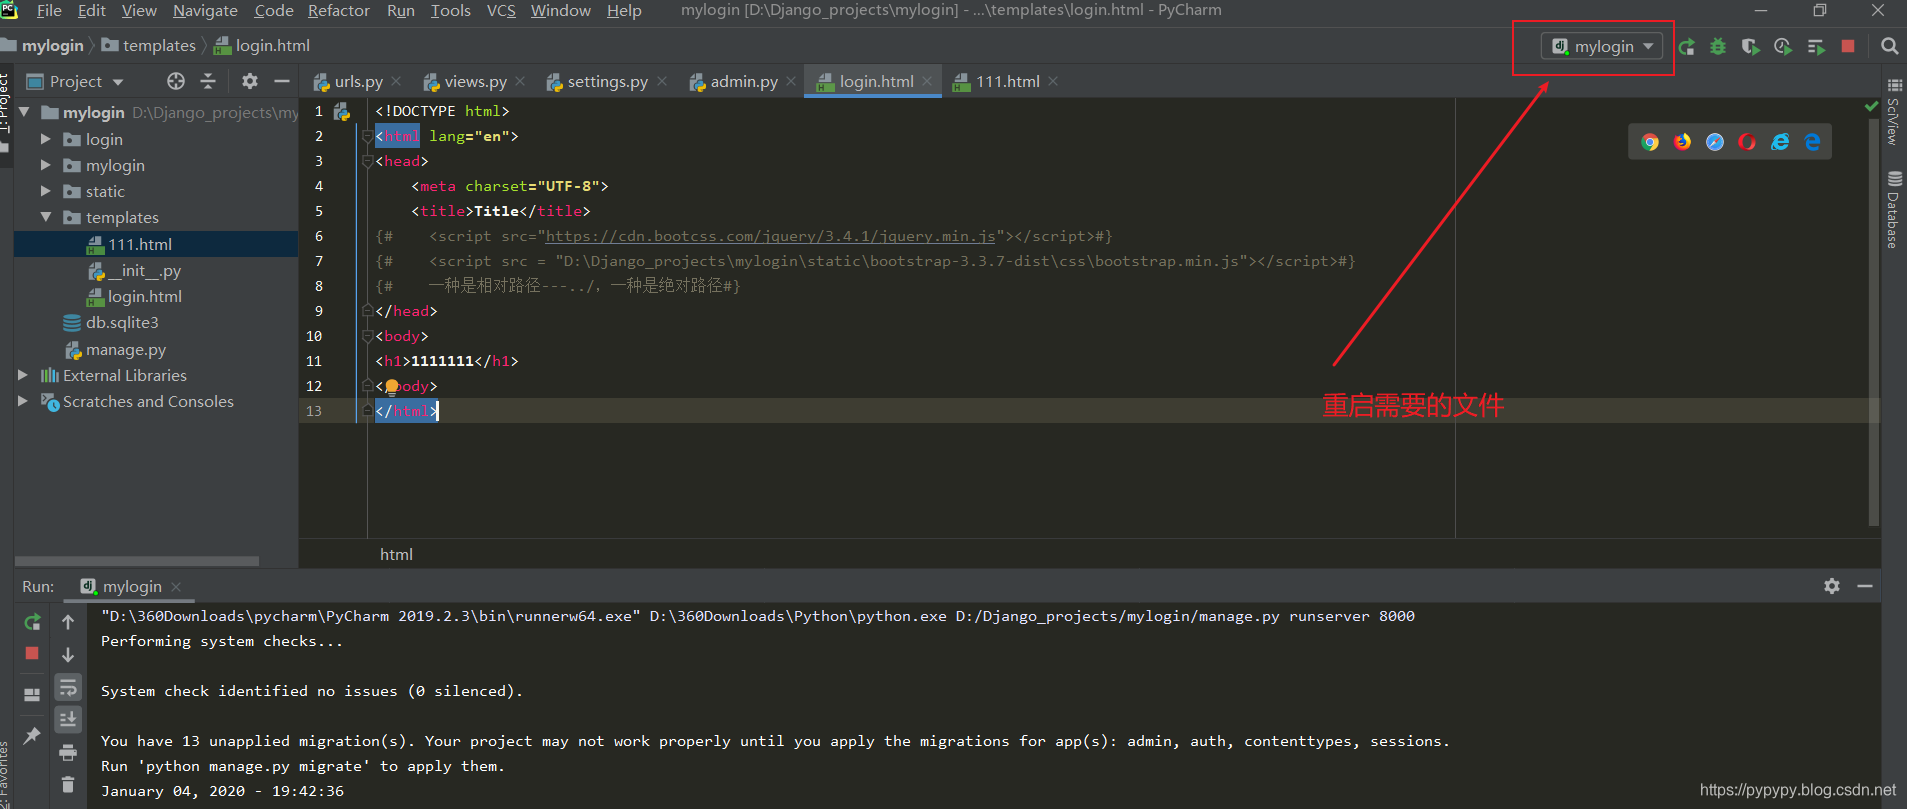Open the VCS menu
Image resolution: width=1907 pixels, height=809 pixels.
click(501, 11)
